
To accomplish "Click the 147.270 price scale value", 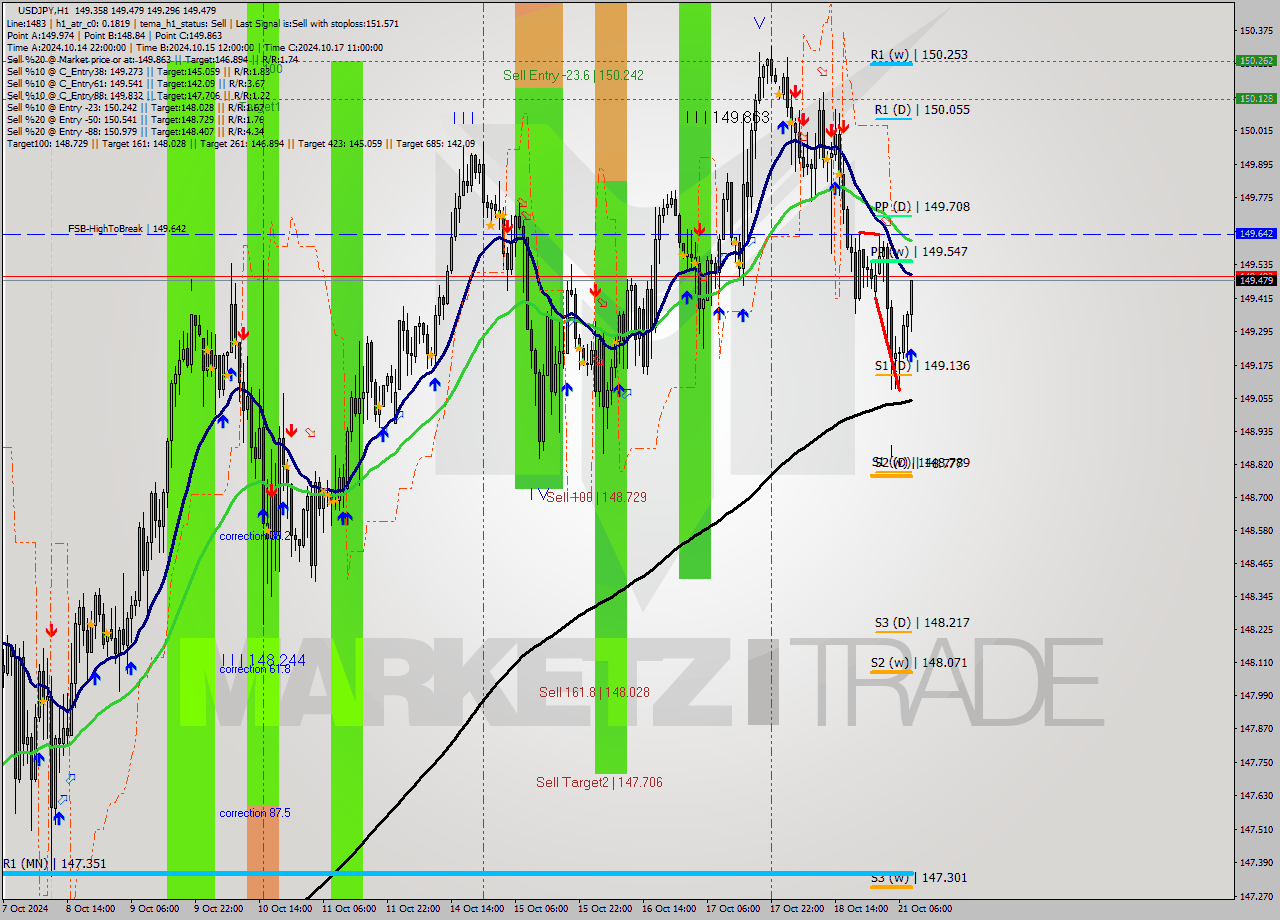I will [x=1256, y=897].
